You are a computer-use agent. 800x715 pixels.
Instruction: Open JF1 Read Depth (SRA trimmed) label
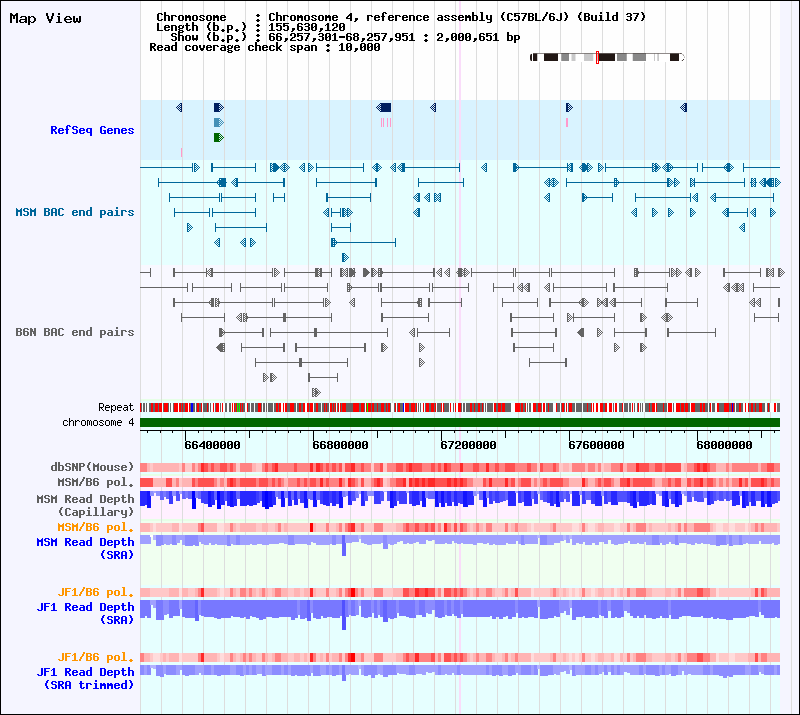(x=85, y=678)
